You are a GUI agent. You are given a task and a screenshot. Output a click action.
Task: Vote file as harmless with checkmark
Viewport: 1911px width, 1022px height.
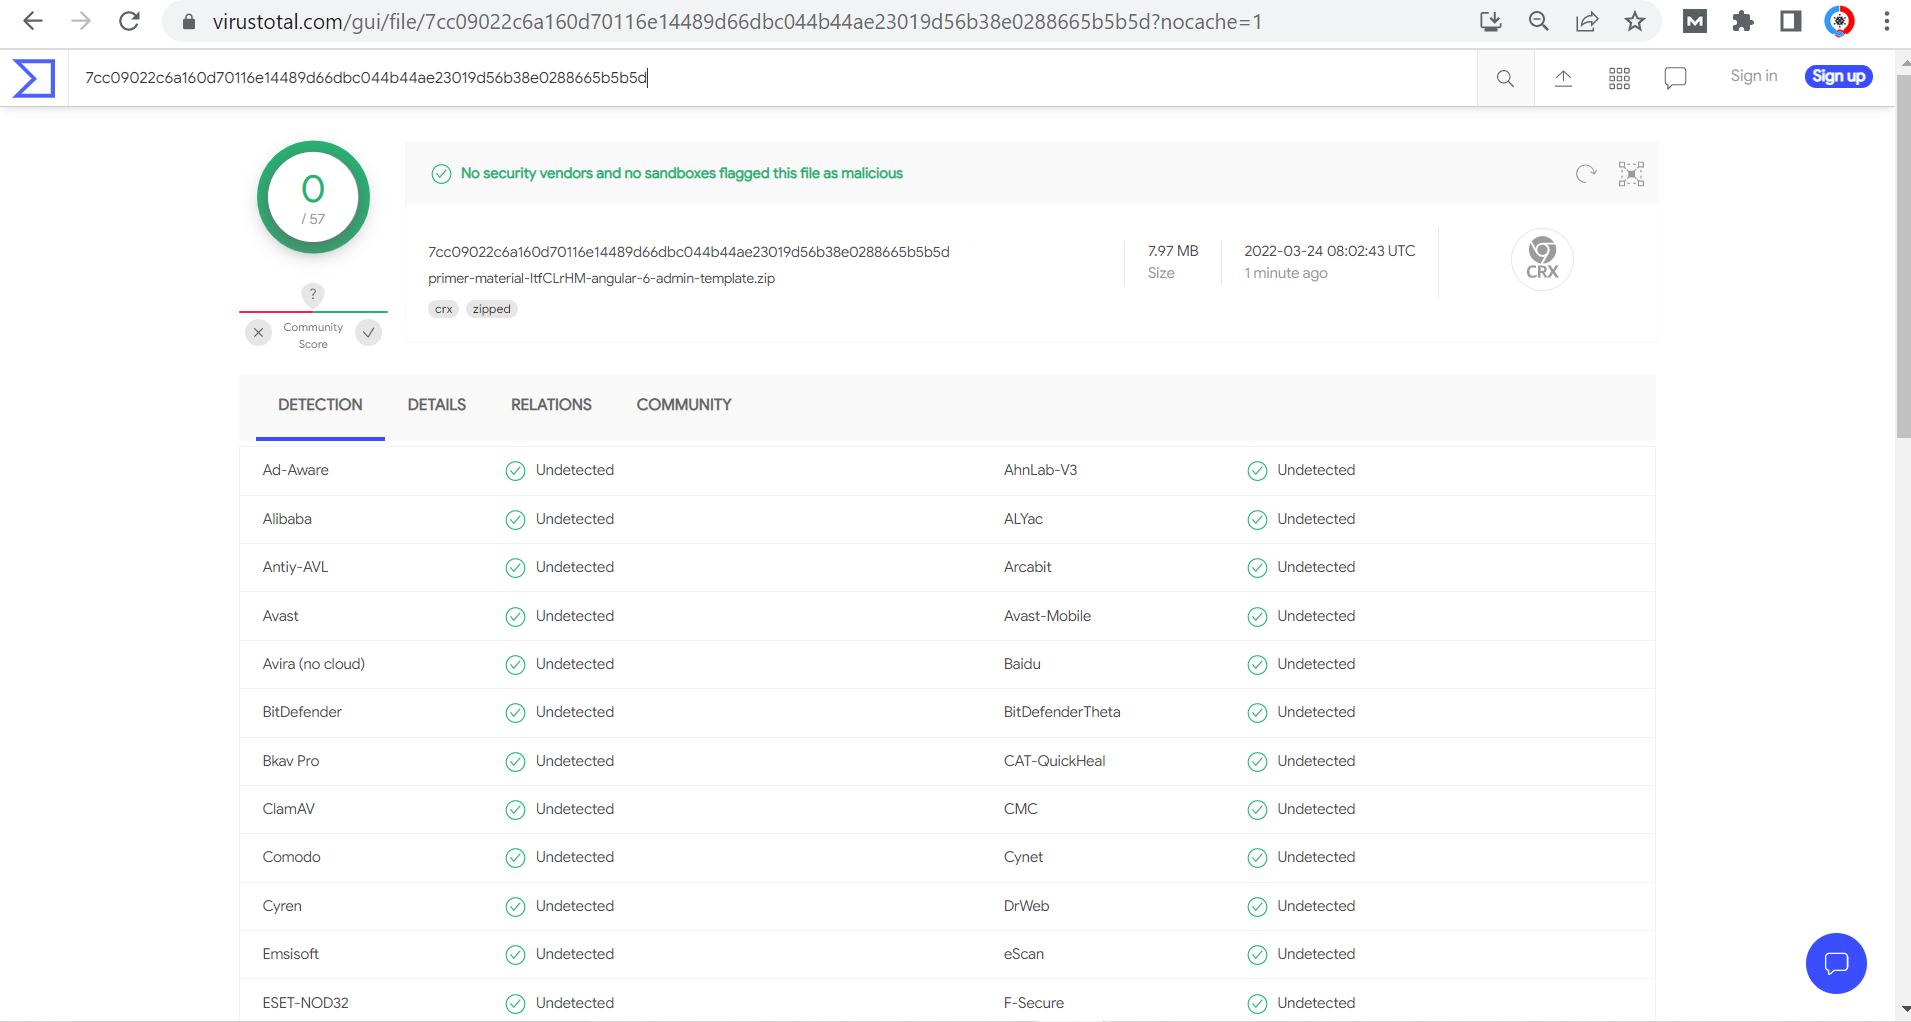[369, 333]
